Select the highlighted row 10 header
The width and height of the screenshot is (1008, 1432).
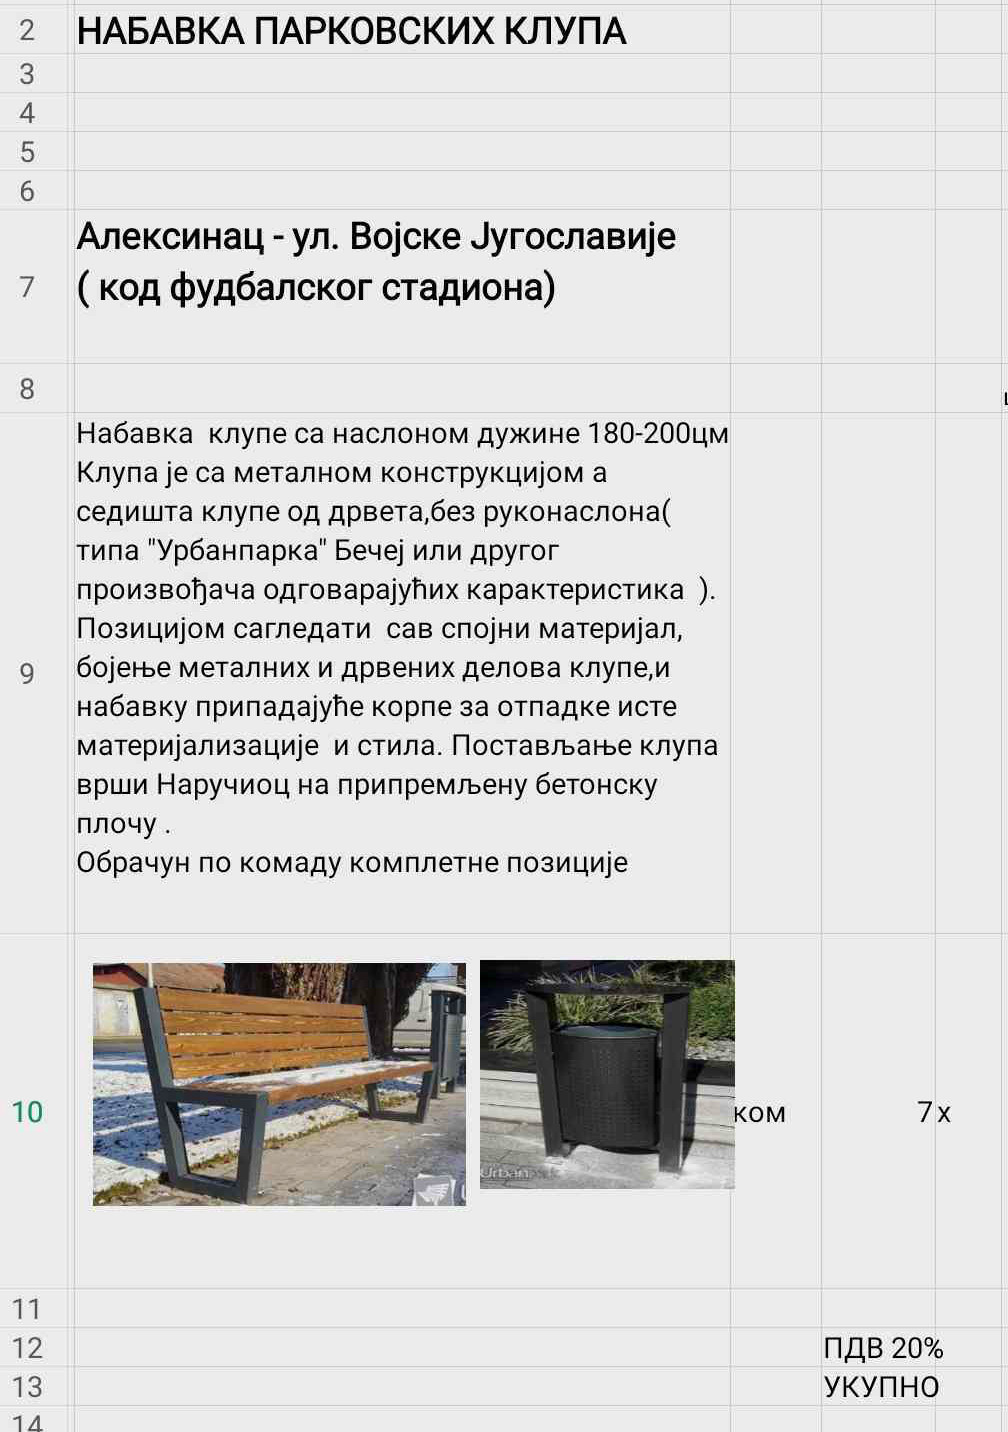[x=27, y=1112]
